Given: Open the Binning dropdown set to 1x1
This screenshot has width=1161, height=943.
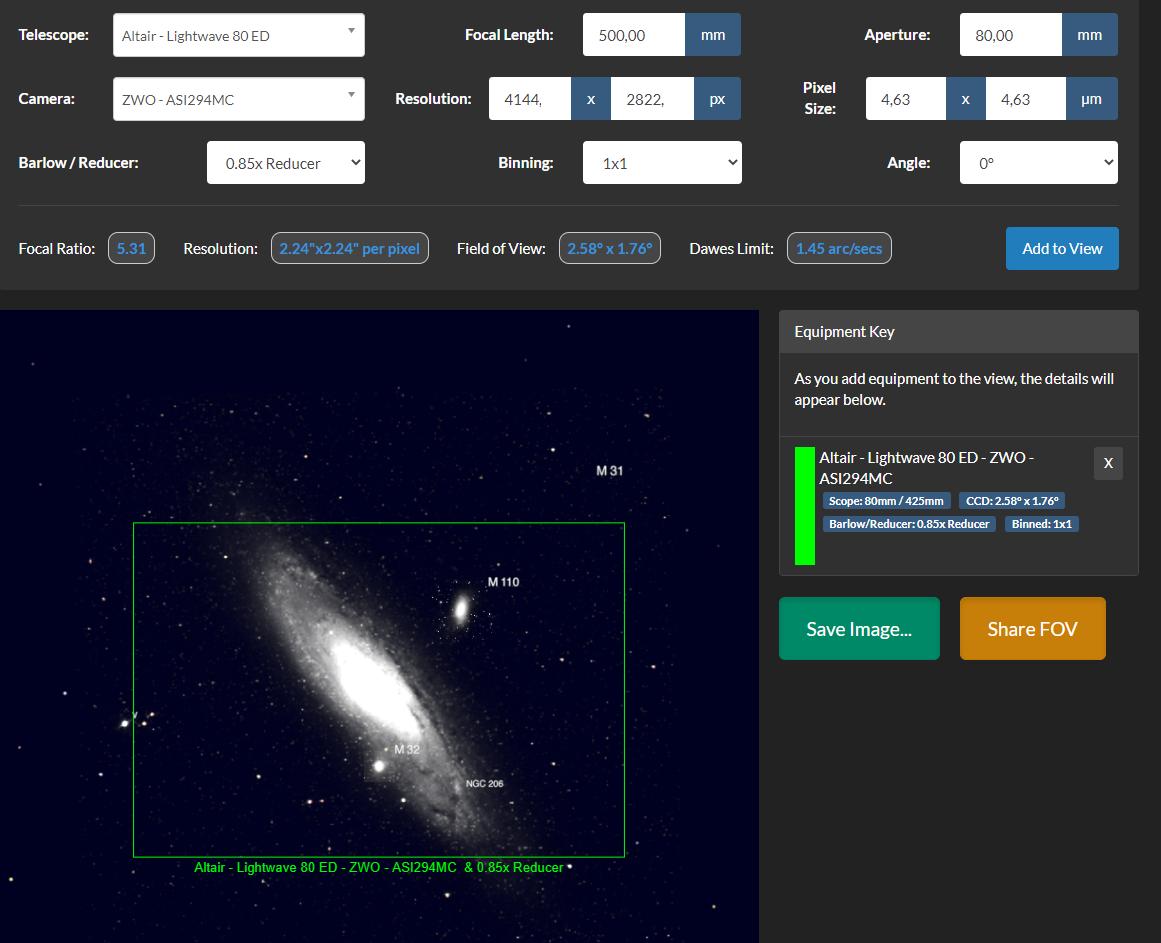Looking at the screenshot, I should tap(662, 163).
